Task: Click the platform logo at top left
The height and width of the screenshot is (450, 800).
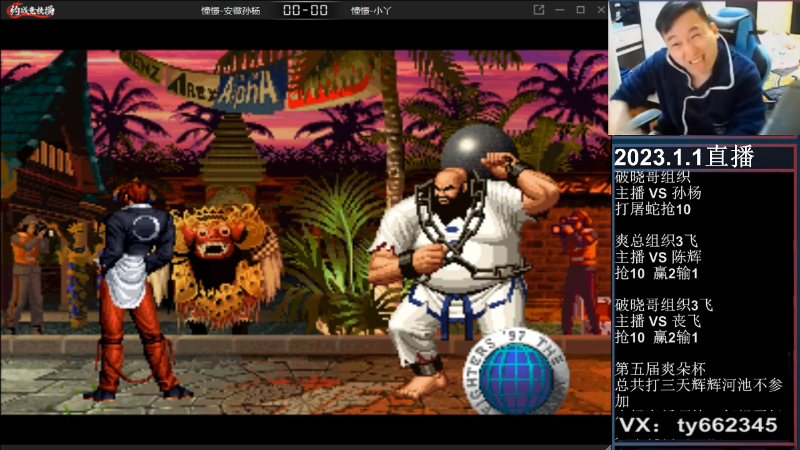Action: (31, 10)
